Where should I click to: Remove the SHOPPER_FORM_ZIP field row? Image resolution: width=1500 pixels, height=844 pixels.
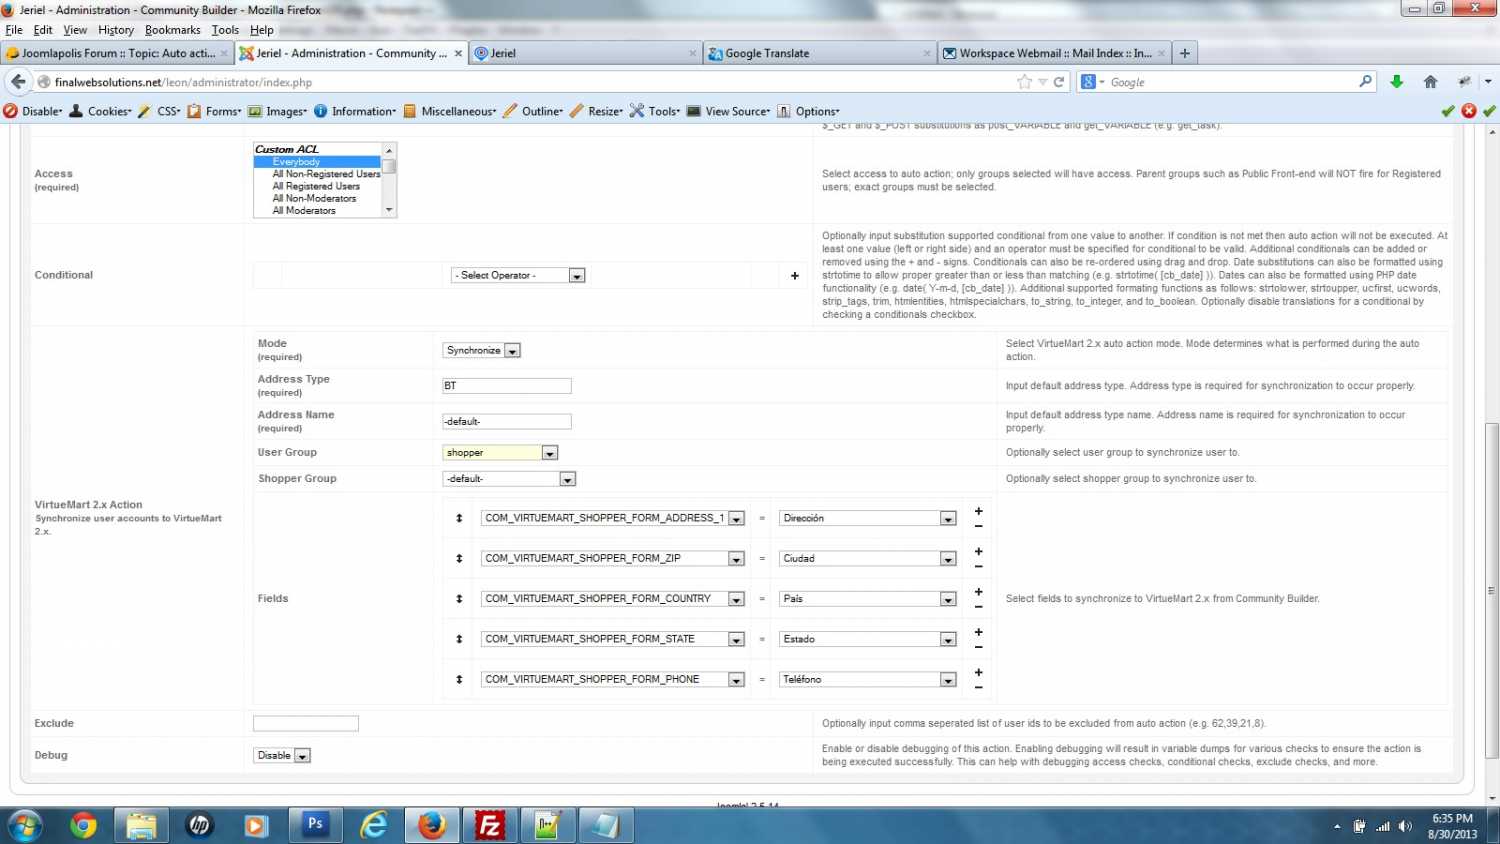(979, 566)
